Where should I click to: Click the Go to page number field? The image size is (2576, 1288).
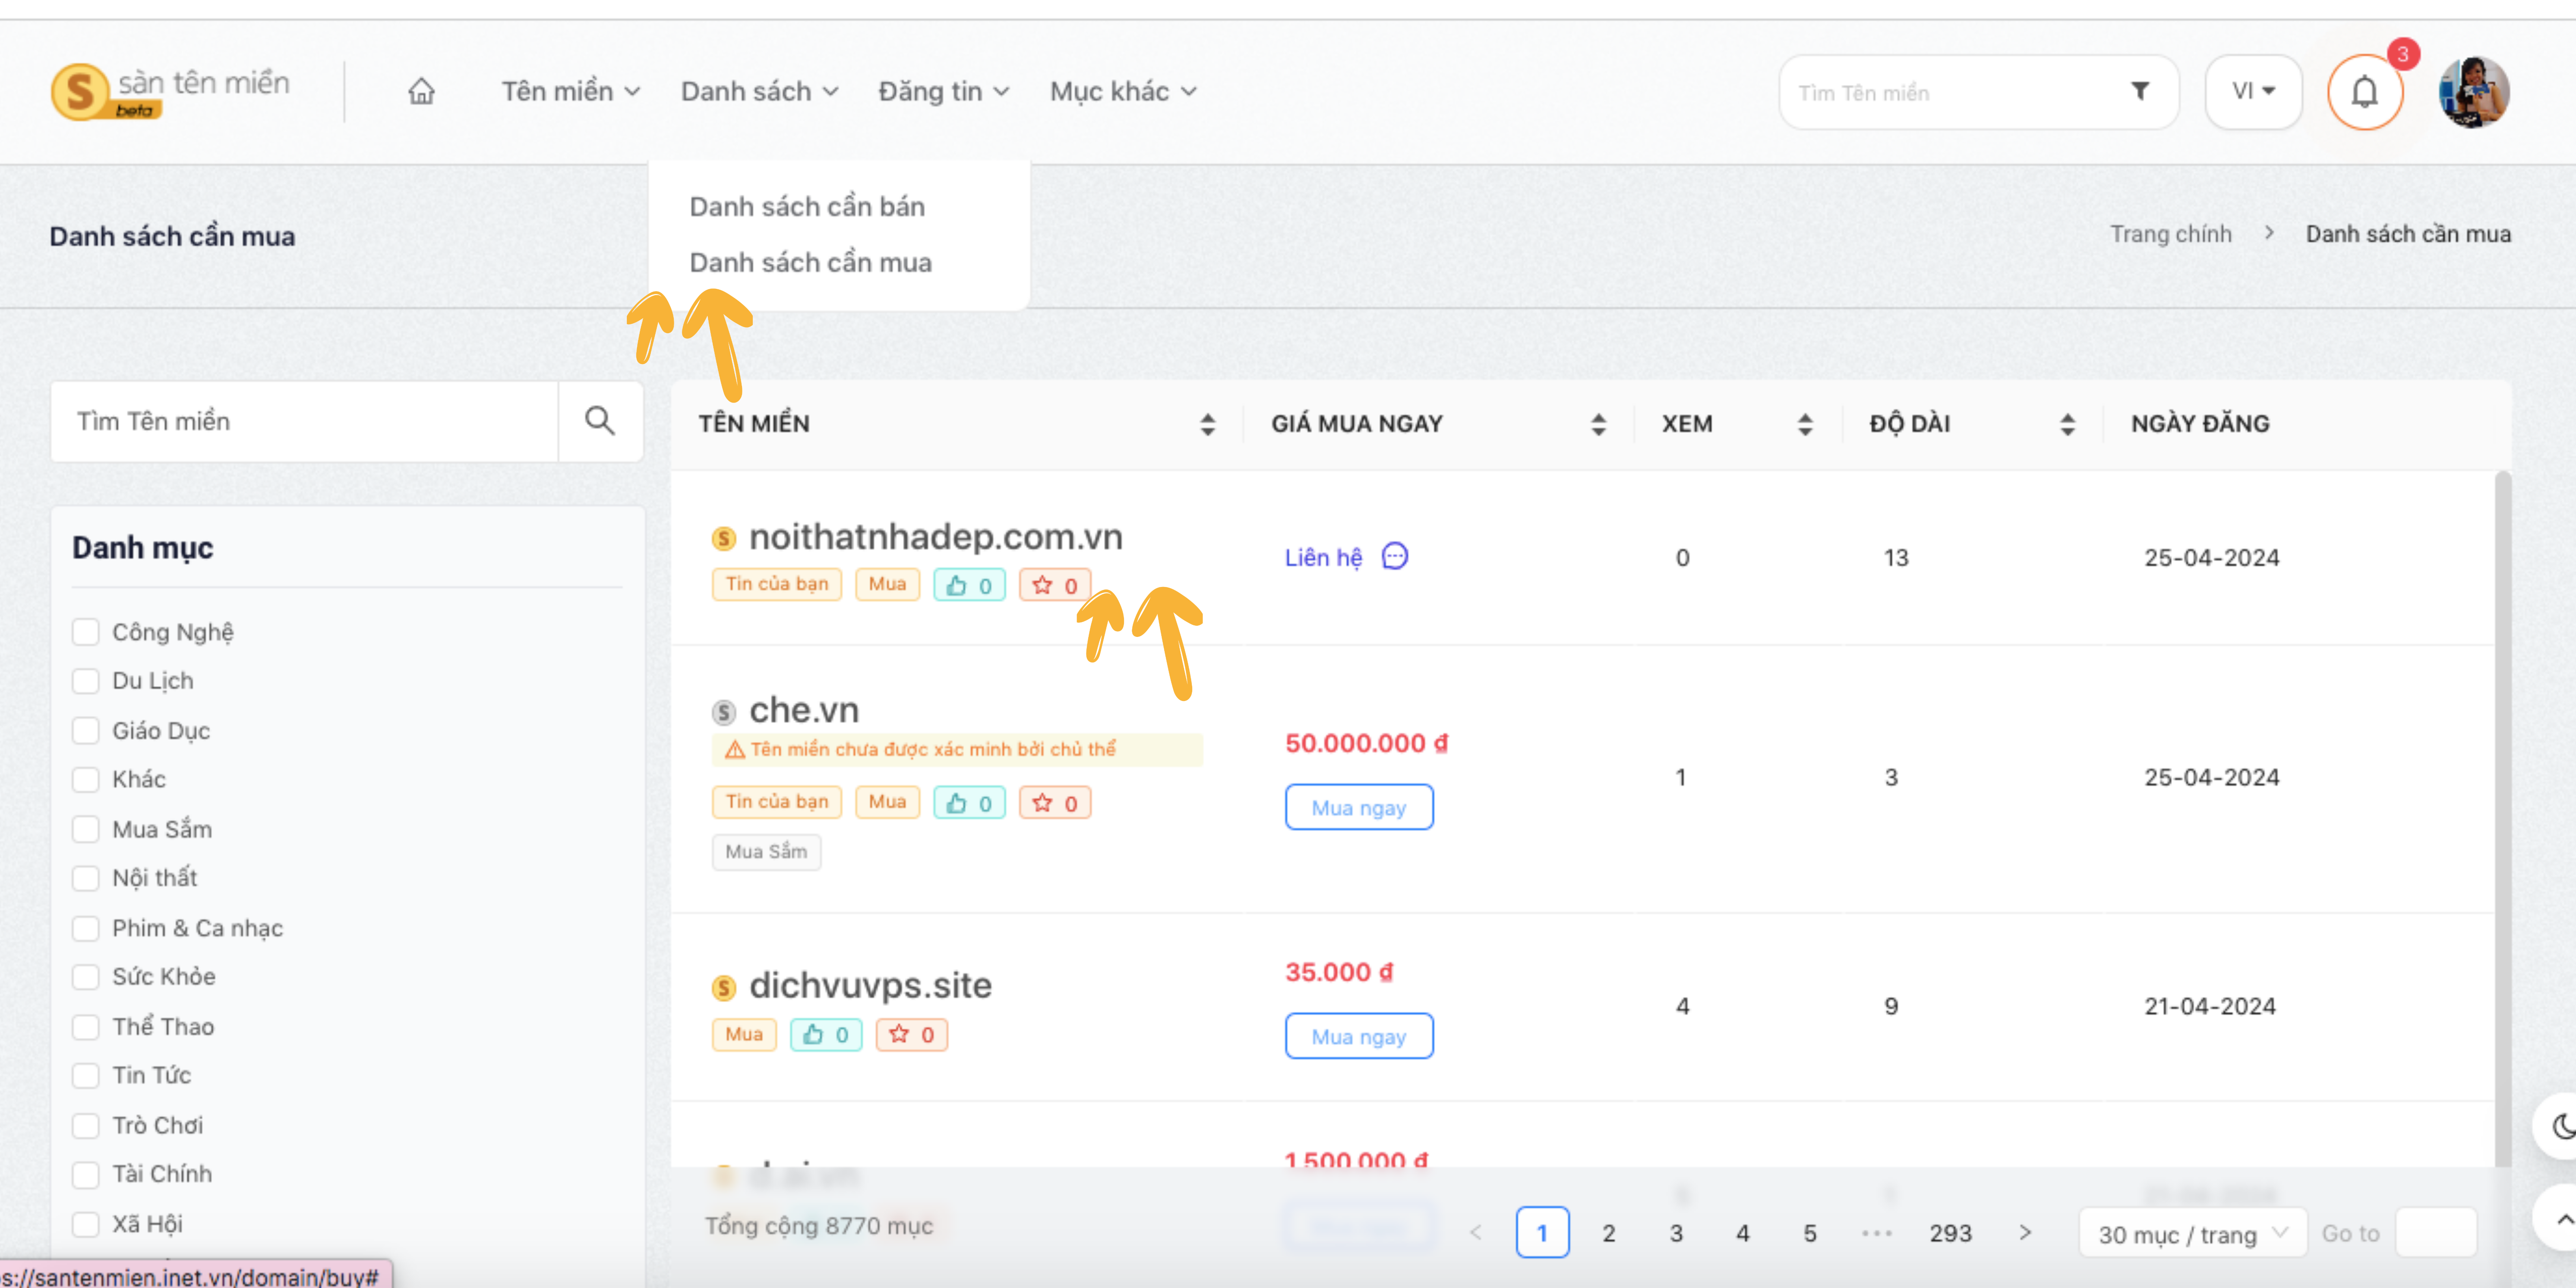click(2436, 1233)
